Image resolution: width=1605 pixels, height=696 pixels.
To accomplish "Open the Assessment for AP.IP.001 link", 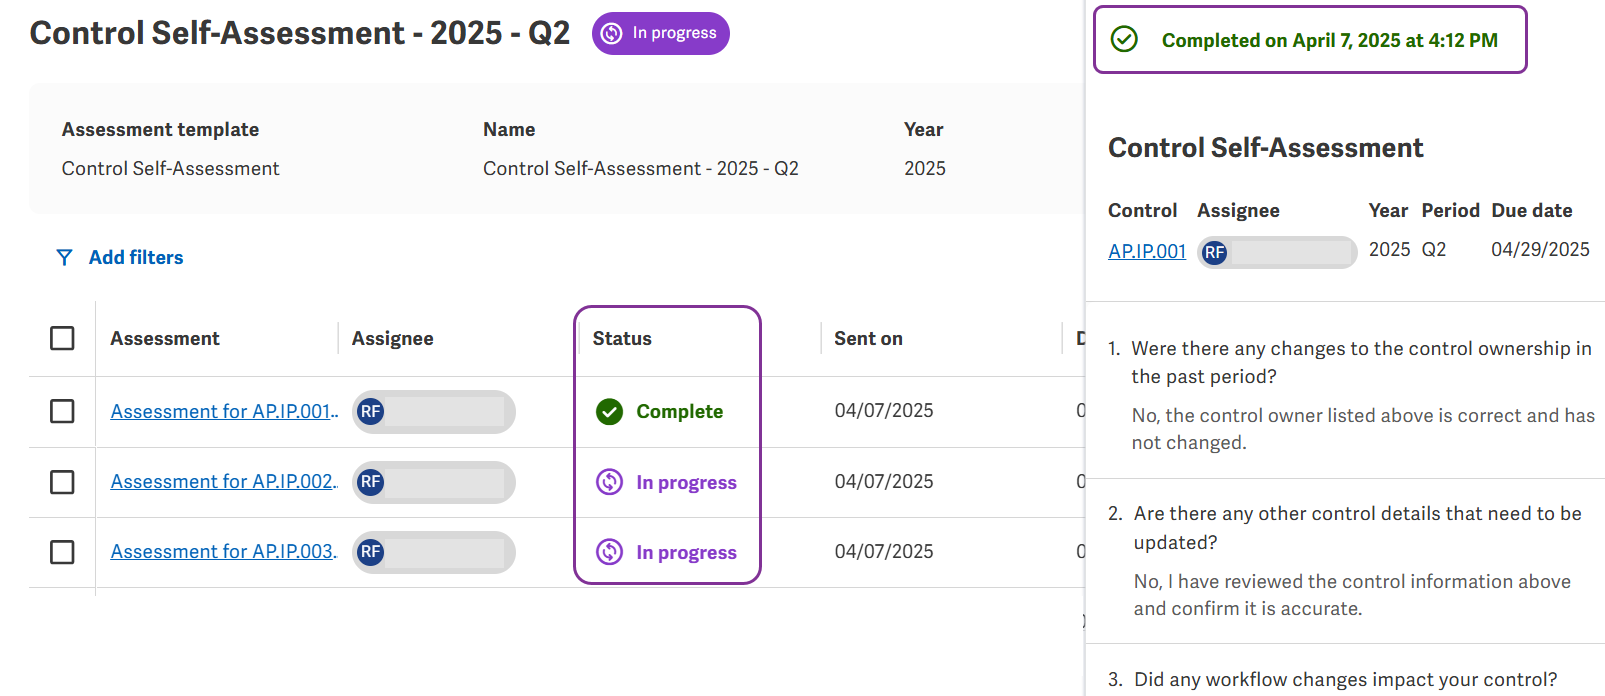I will [224, 411].
